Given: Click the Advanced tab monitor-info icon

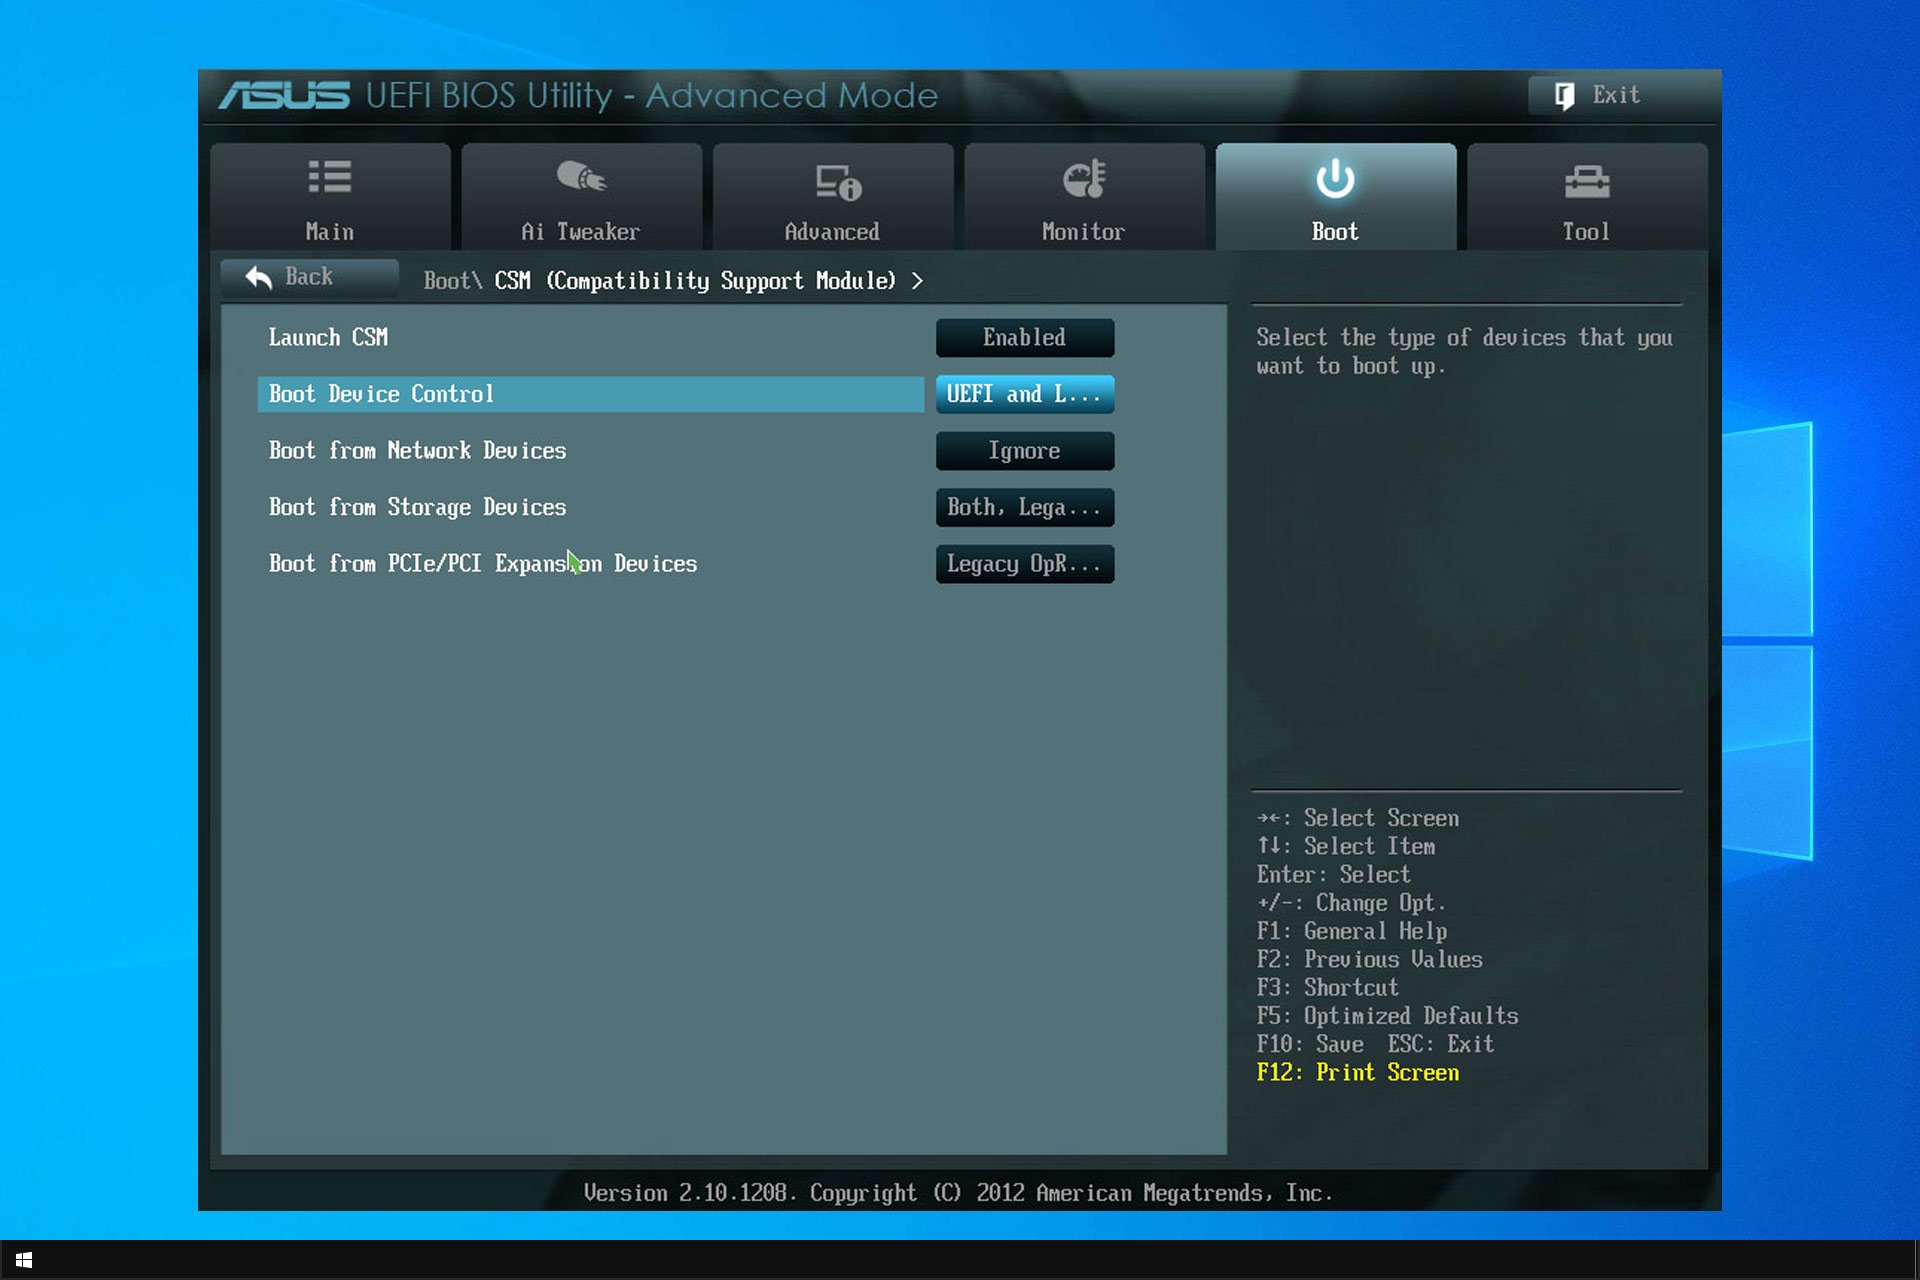Looking at the screenshot, I should 837,182.
